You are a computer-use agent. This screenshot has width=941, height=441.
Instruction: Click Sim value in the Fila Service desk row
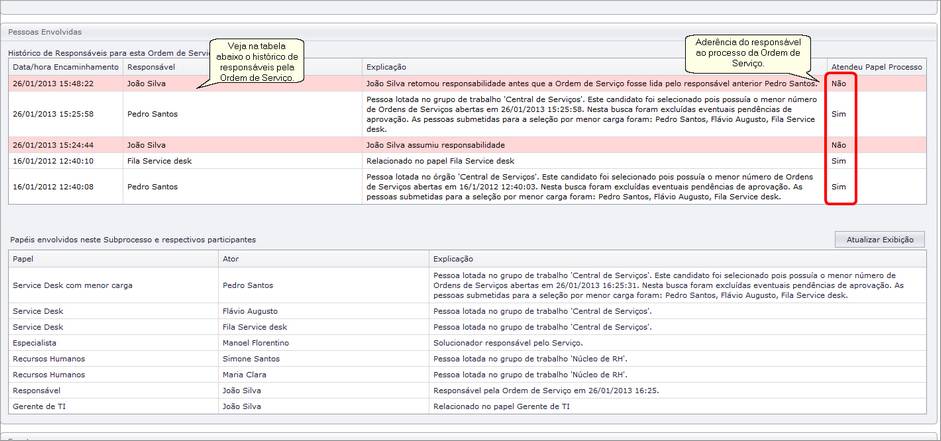click(839, 161)
